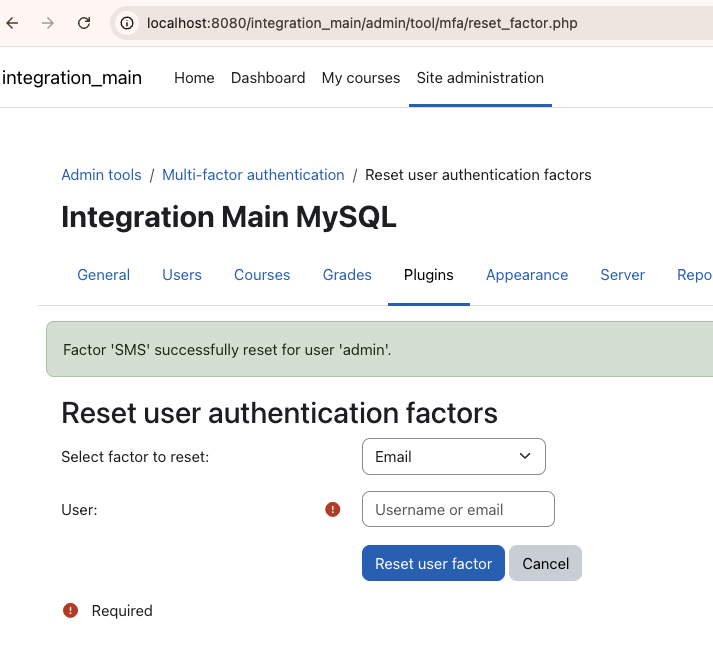Click the browser back arrow
This screenshot has height=649, width=713.
12,23
